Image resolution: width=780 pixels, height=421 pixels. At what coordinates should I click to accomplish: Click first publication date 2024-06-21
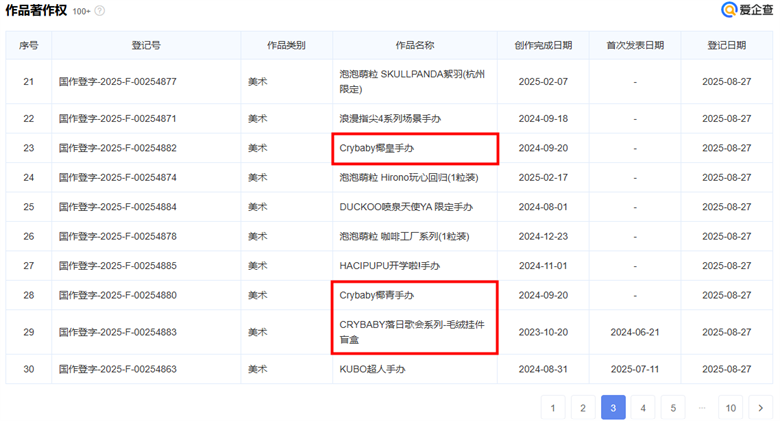pyautogui.click(x=635, y=332)
